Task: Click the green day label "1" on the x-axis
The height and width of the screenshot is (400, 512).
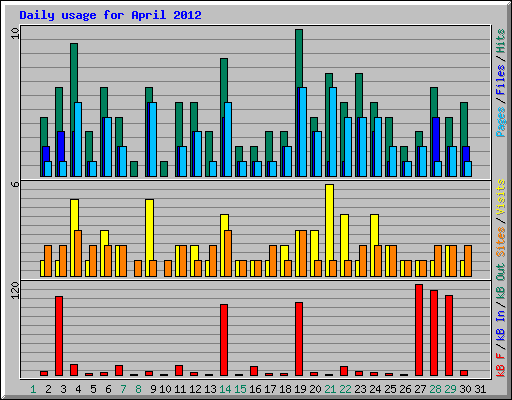Action: pyautogui.click(x=33, y=389)
